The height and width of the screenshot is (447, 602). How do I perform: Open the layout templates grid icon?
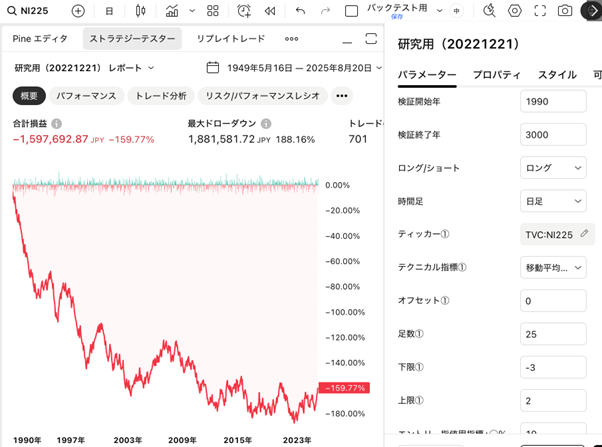(212, 11)
